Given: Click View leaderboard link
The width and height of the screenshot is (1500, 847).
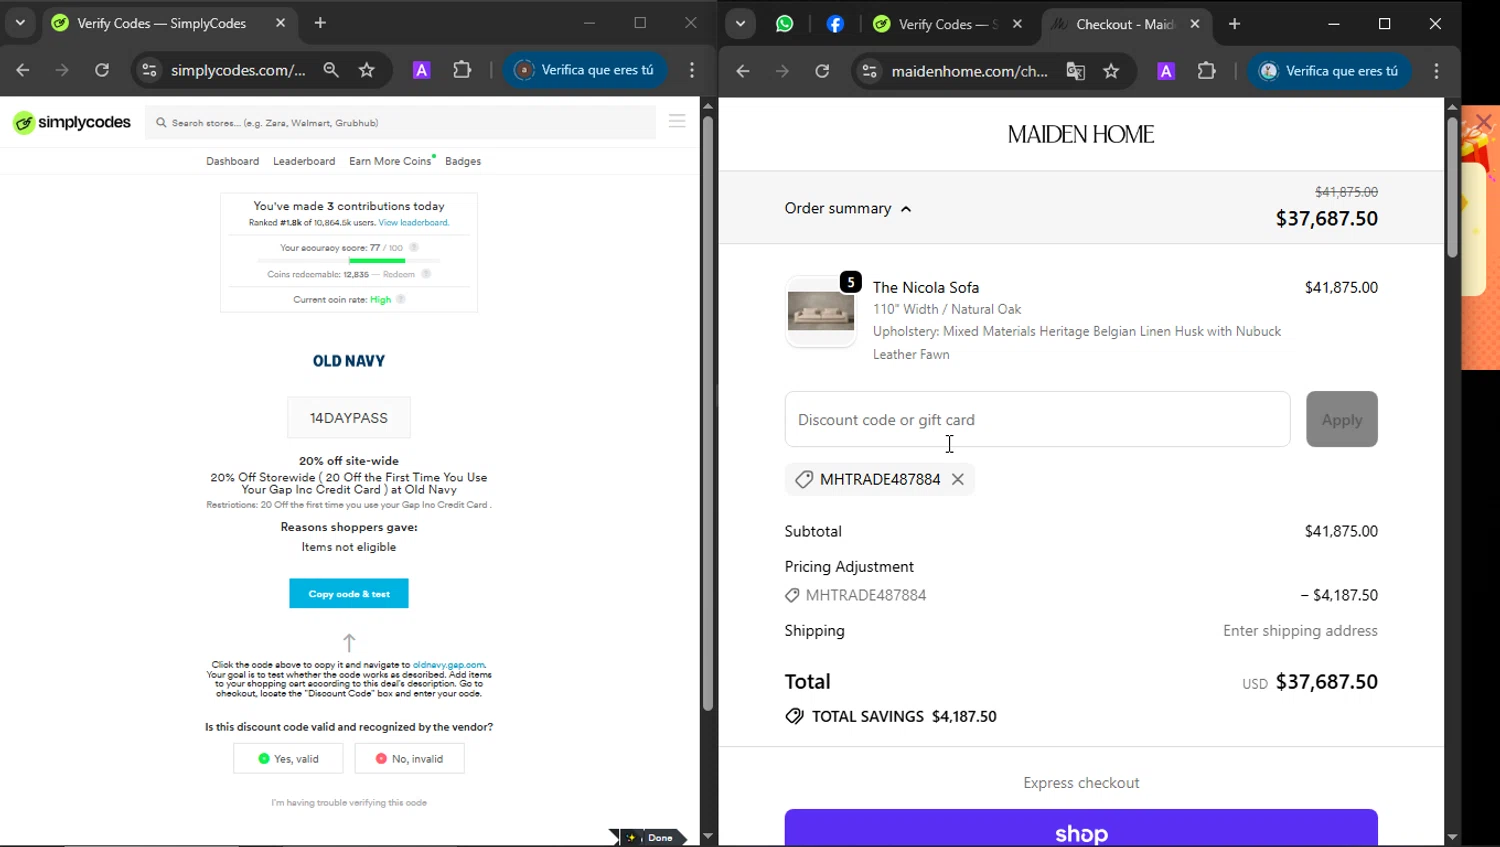Looking at the screenshot, I should pos(413,223).
